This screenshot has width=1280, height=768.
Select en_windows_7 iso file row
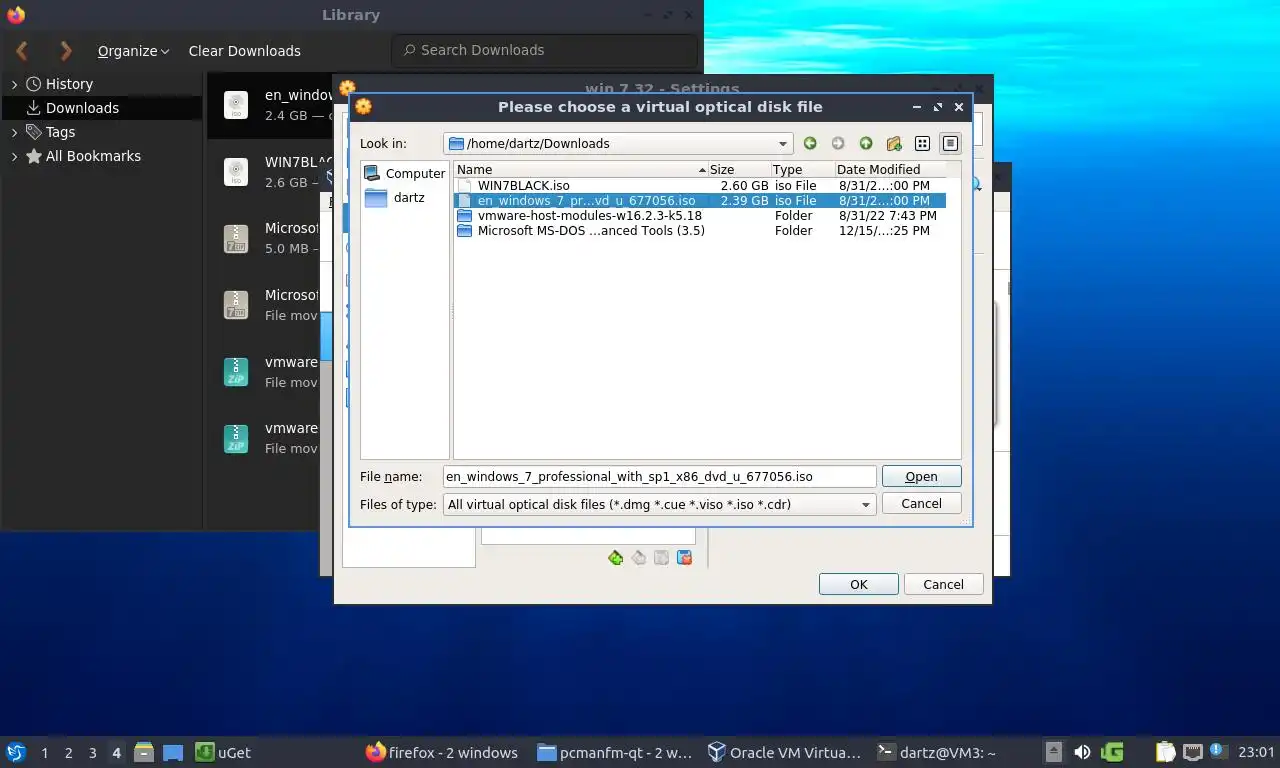[x=700, y=200]
